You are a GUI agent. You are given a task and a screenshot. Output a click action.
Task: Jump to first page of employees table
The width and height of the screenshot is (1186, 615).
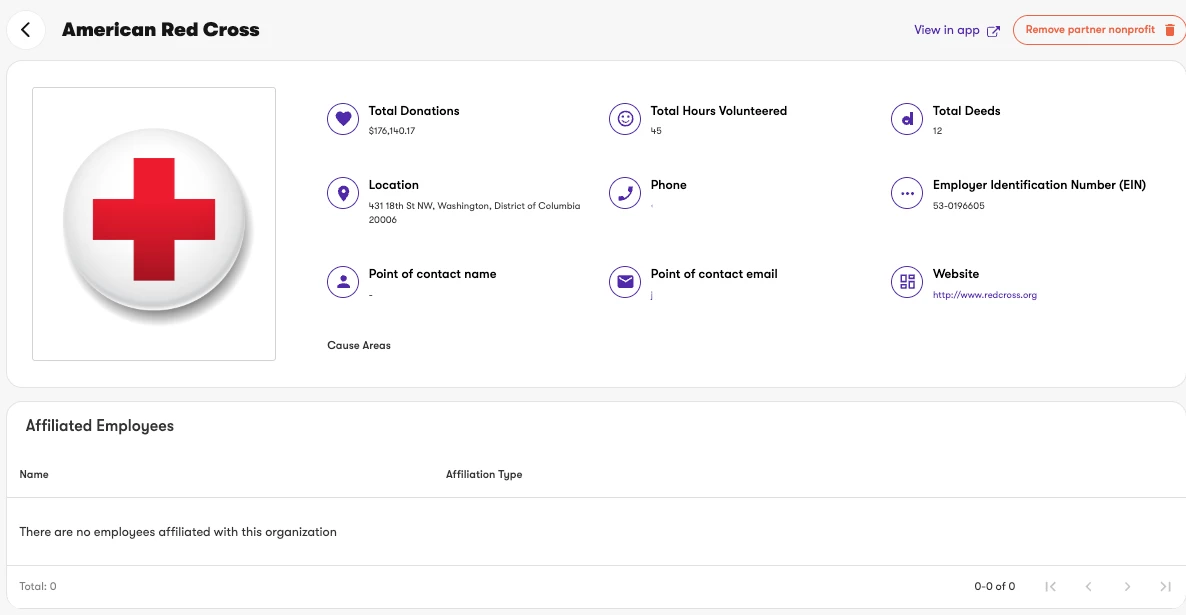1050,586
